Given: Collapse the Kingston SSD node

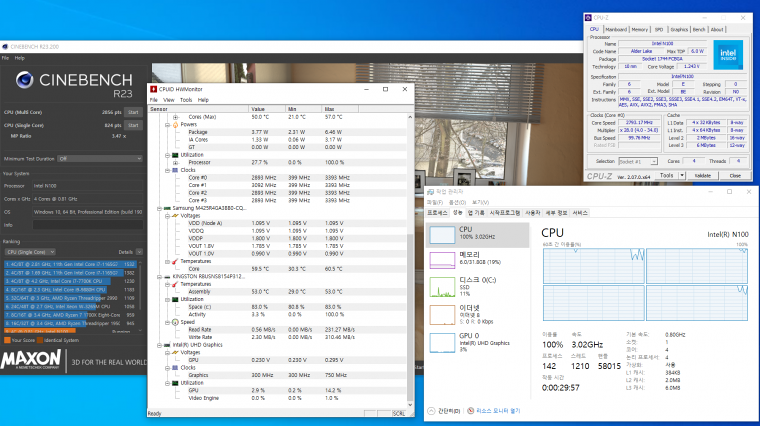Looking at the screenshot, I should pyautogui.click(x=159, y=277).
